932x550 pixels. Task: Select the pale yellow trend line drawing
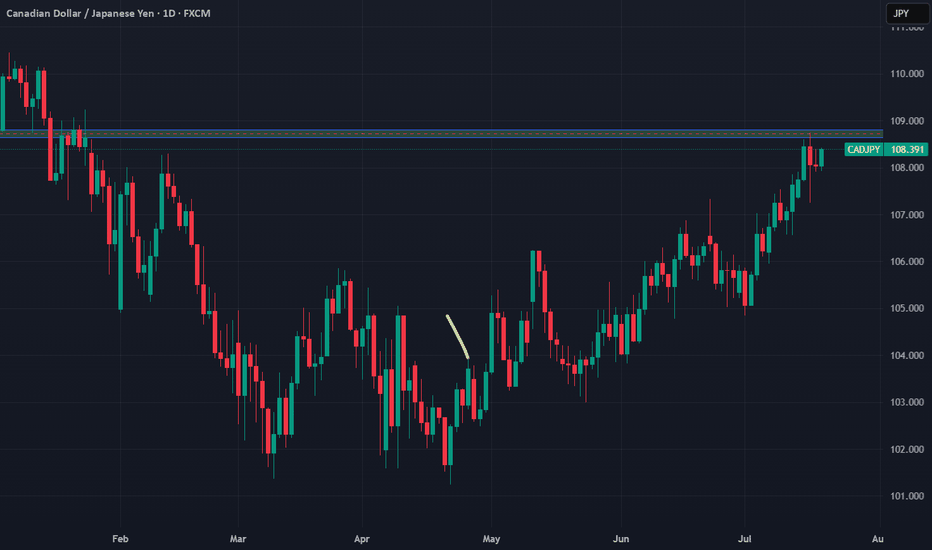point(458,337)
